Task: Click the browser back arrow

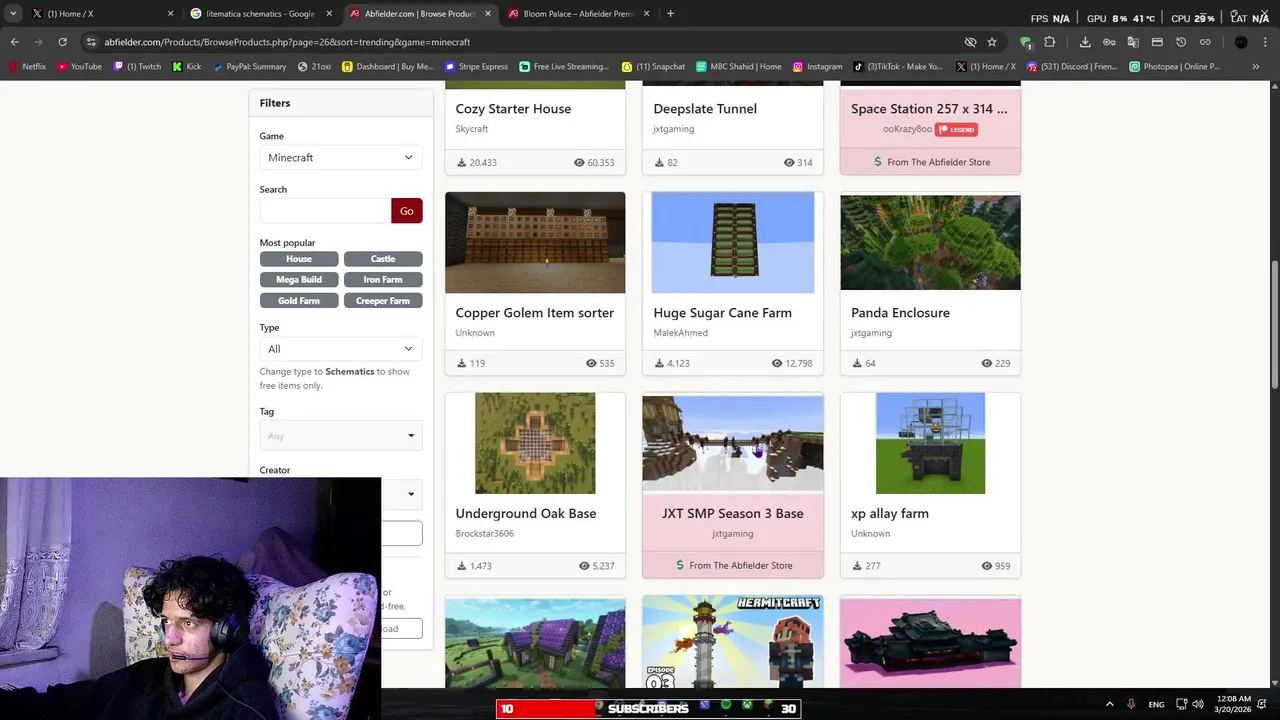Action: coord(14,42)
